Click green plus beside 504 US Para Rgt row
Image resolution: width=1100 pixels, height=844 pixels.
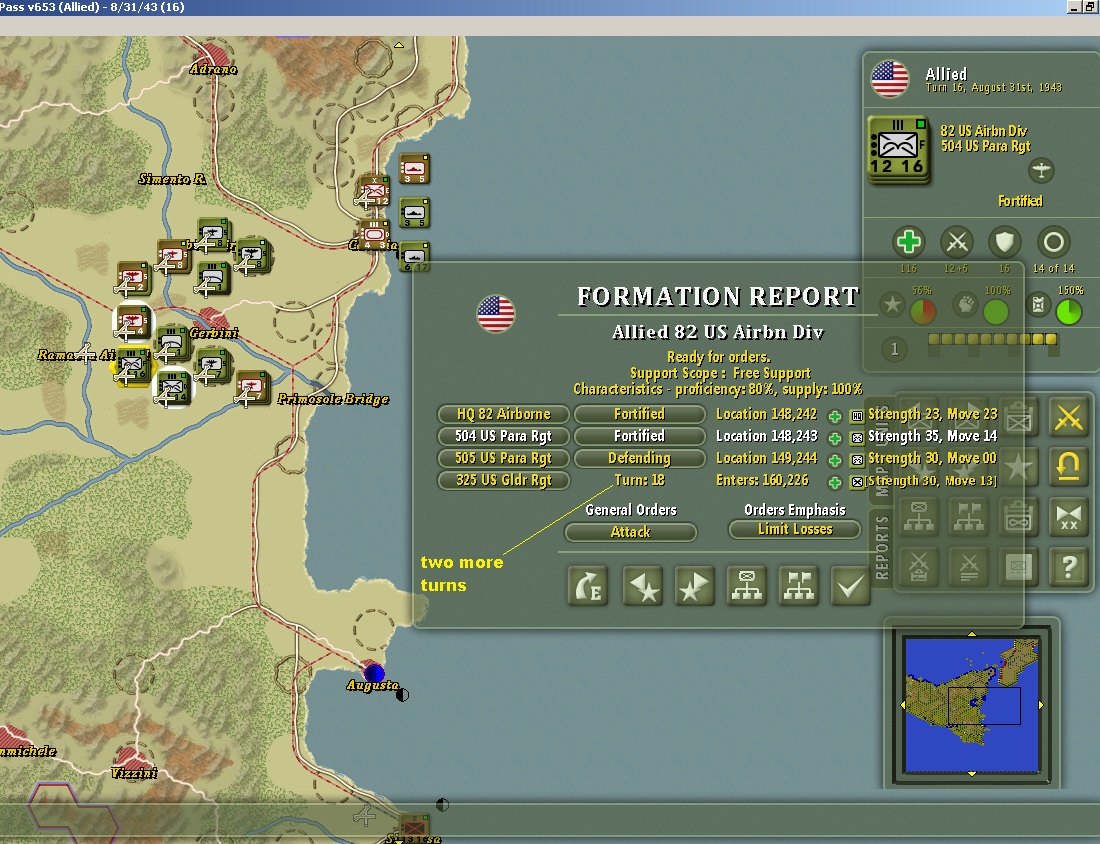[x=835, y=438]
